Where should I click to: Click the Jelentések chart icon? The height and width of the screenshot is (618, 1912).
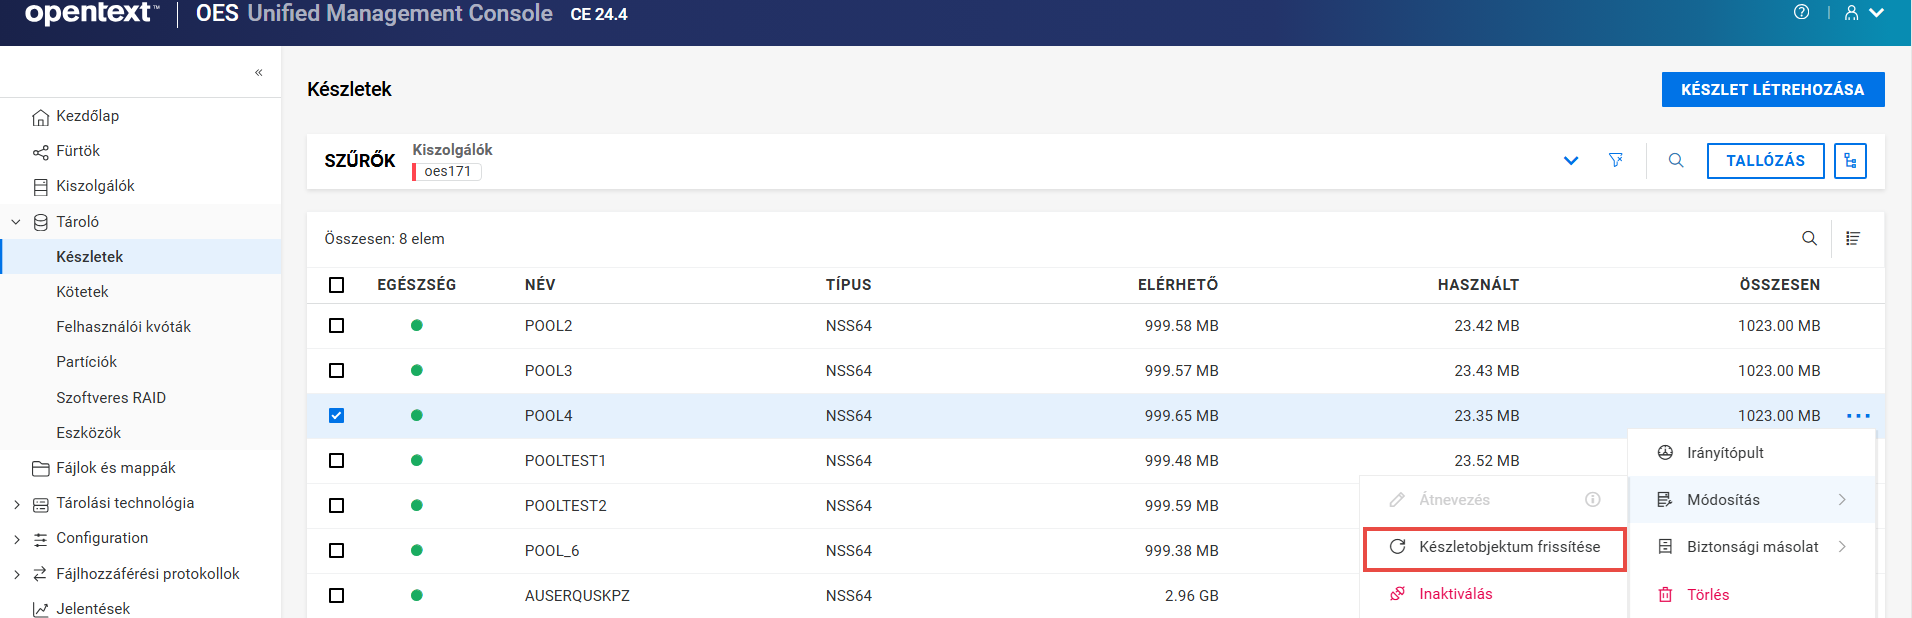(x=41, y=609)
